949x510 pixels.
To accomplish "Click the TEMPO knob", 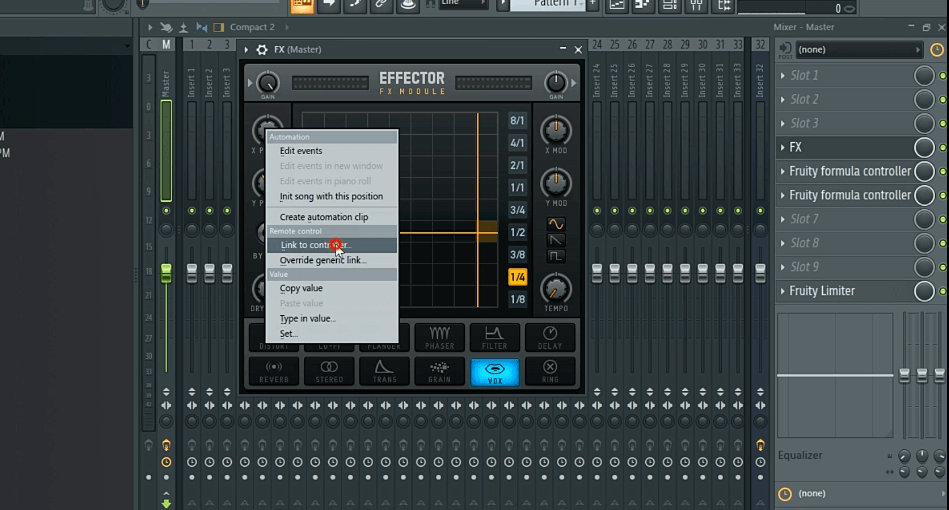I will pyautogui.click(x=556, y=289).
